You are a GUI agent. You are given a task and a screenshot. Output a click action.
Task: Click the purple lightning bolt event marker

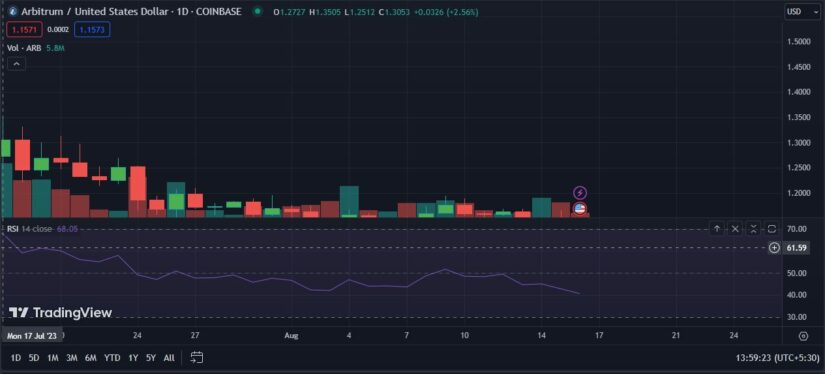(x=580, y=193)
